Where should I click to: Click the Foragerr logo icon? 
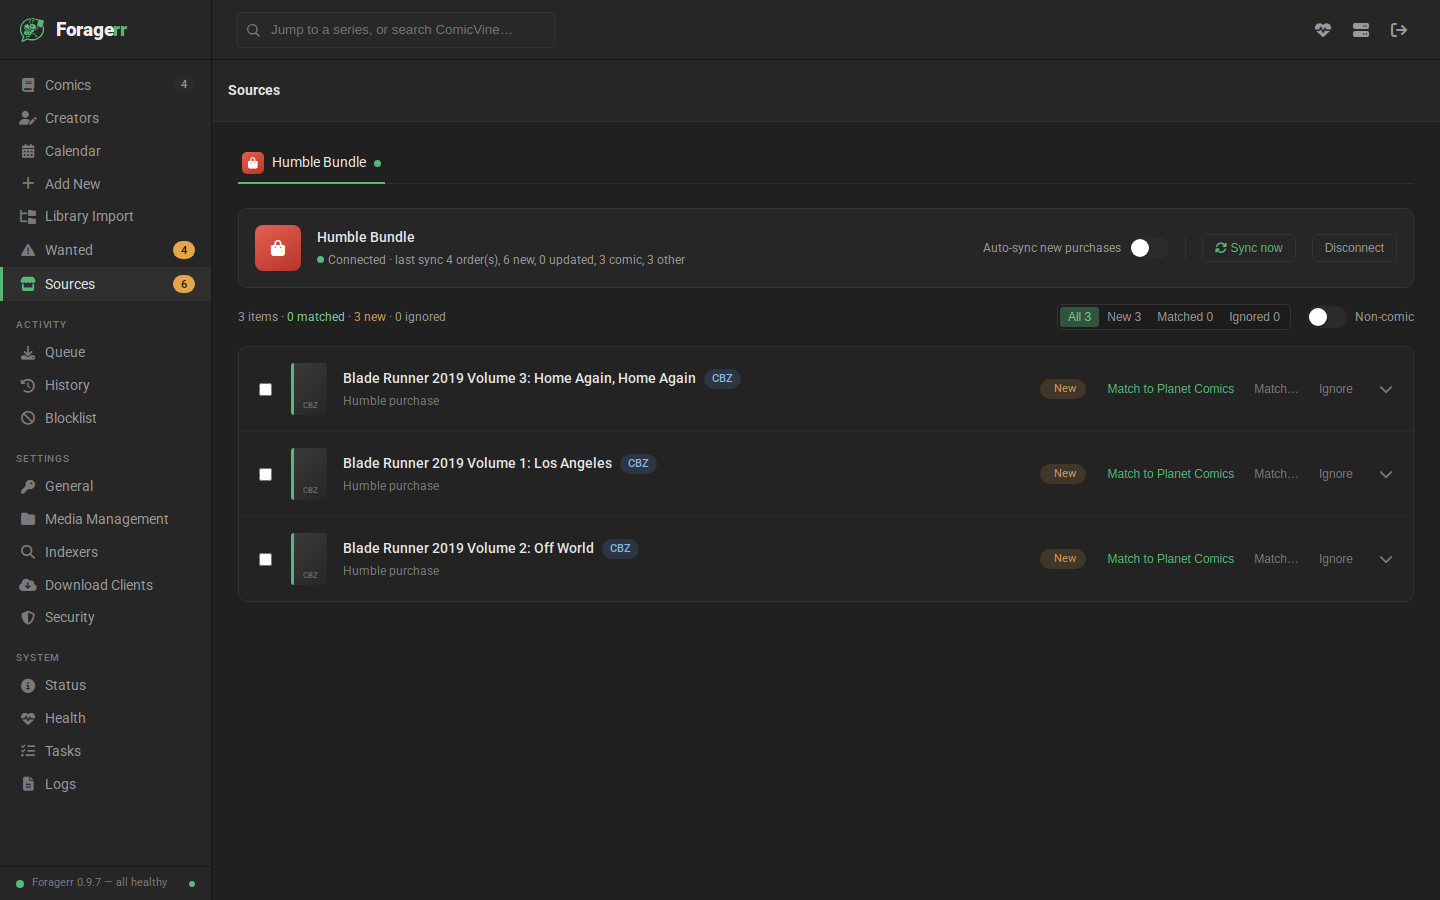[x=32, y=30]
